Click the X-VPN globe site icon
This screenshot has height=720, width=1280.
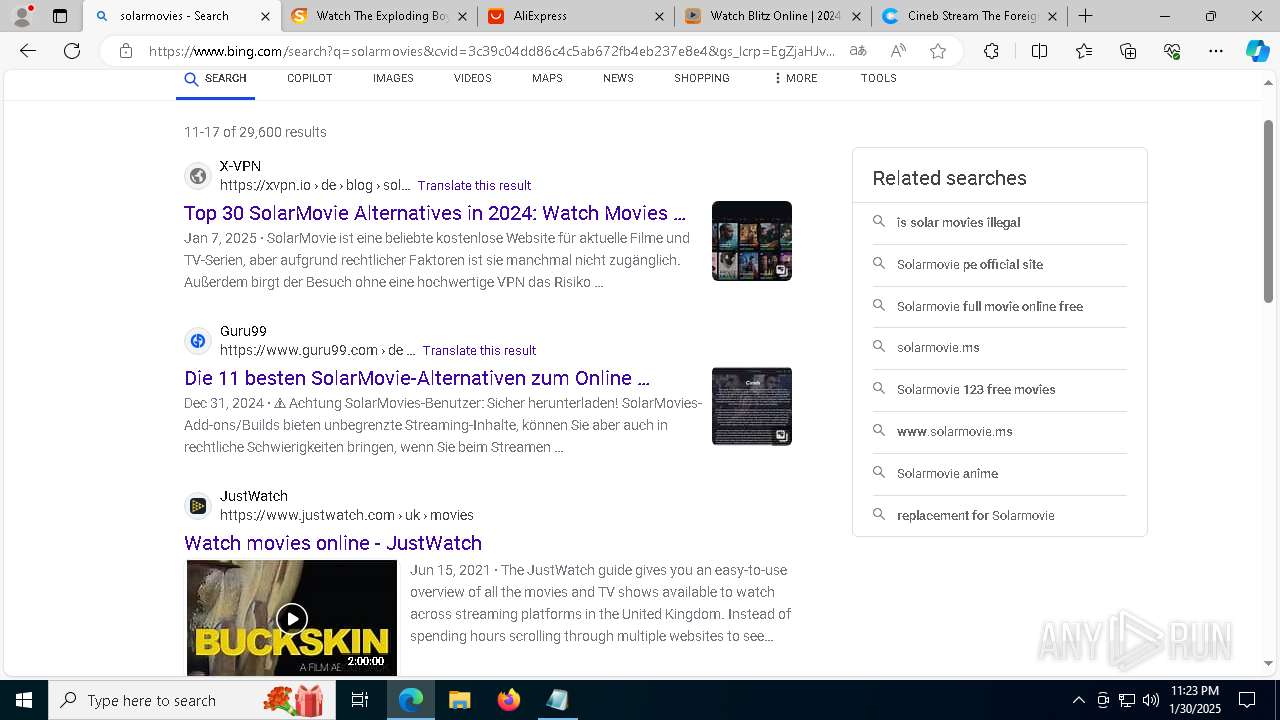(198, 176)
